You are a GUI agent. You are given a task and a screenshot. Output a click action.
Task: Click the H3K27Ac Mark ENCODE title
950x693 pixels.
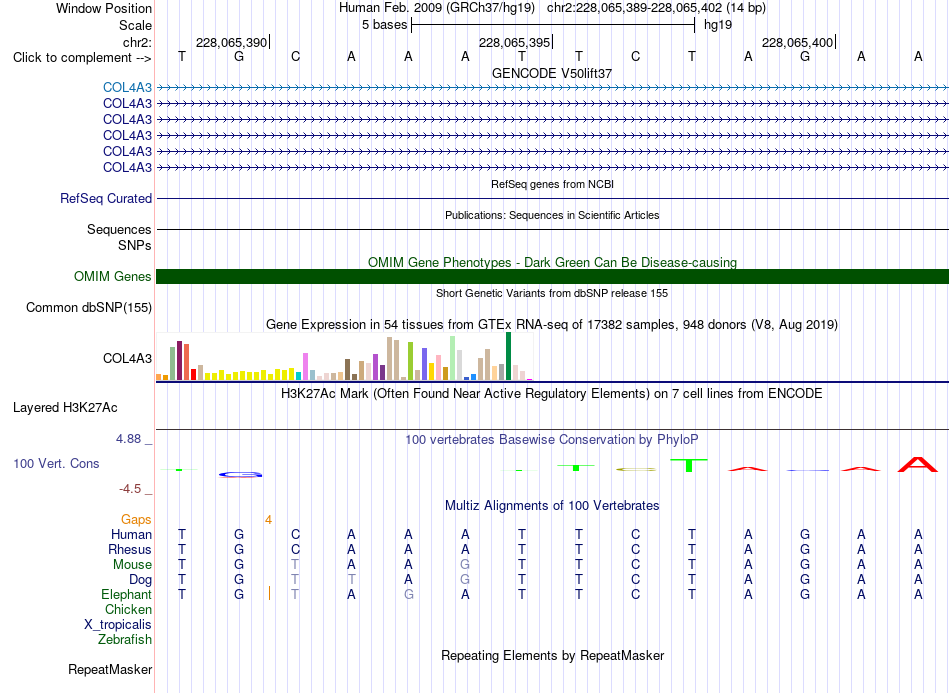point(552,394)
